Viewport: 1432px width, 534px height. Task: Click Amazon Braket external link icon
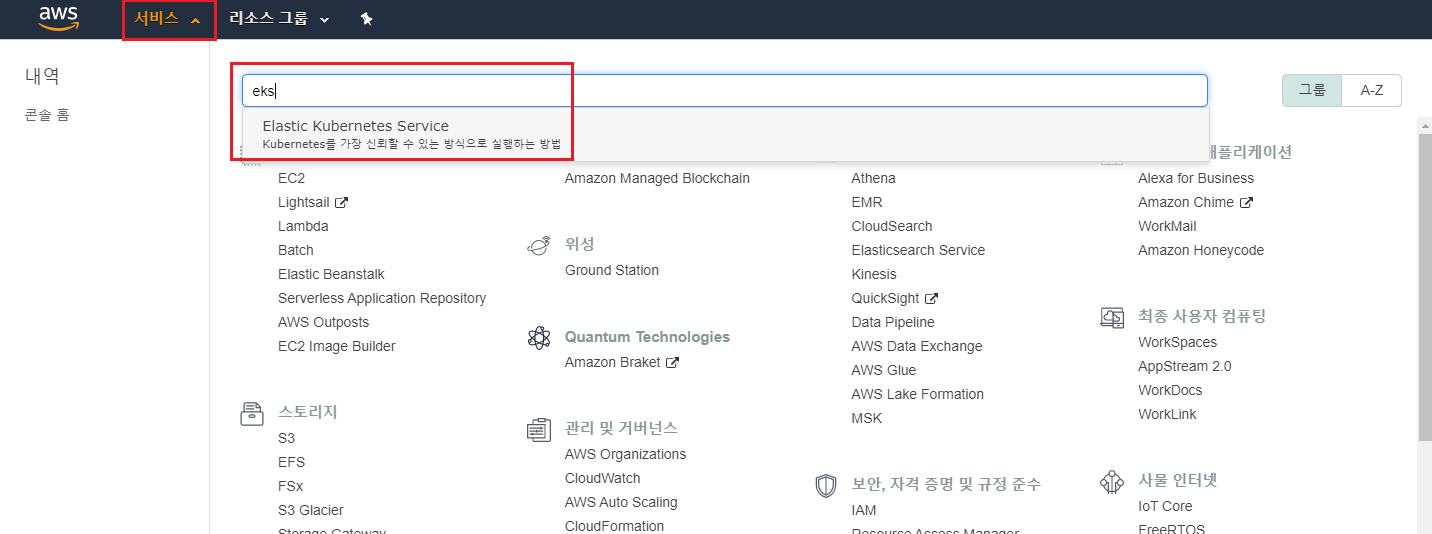point(673,362)
